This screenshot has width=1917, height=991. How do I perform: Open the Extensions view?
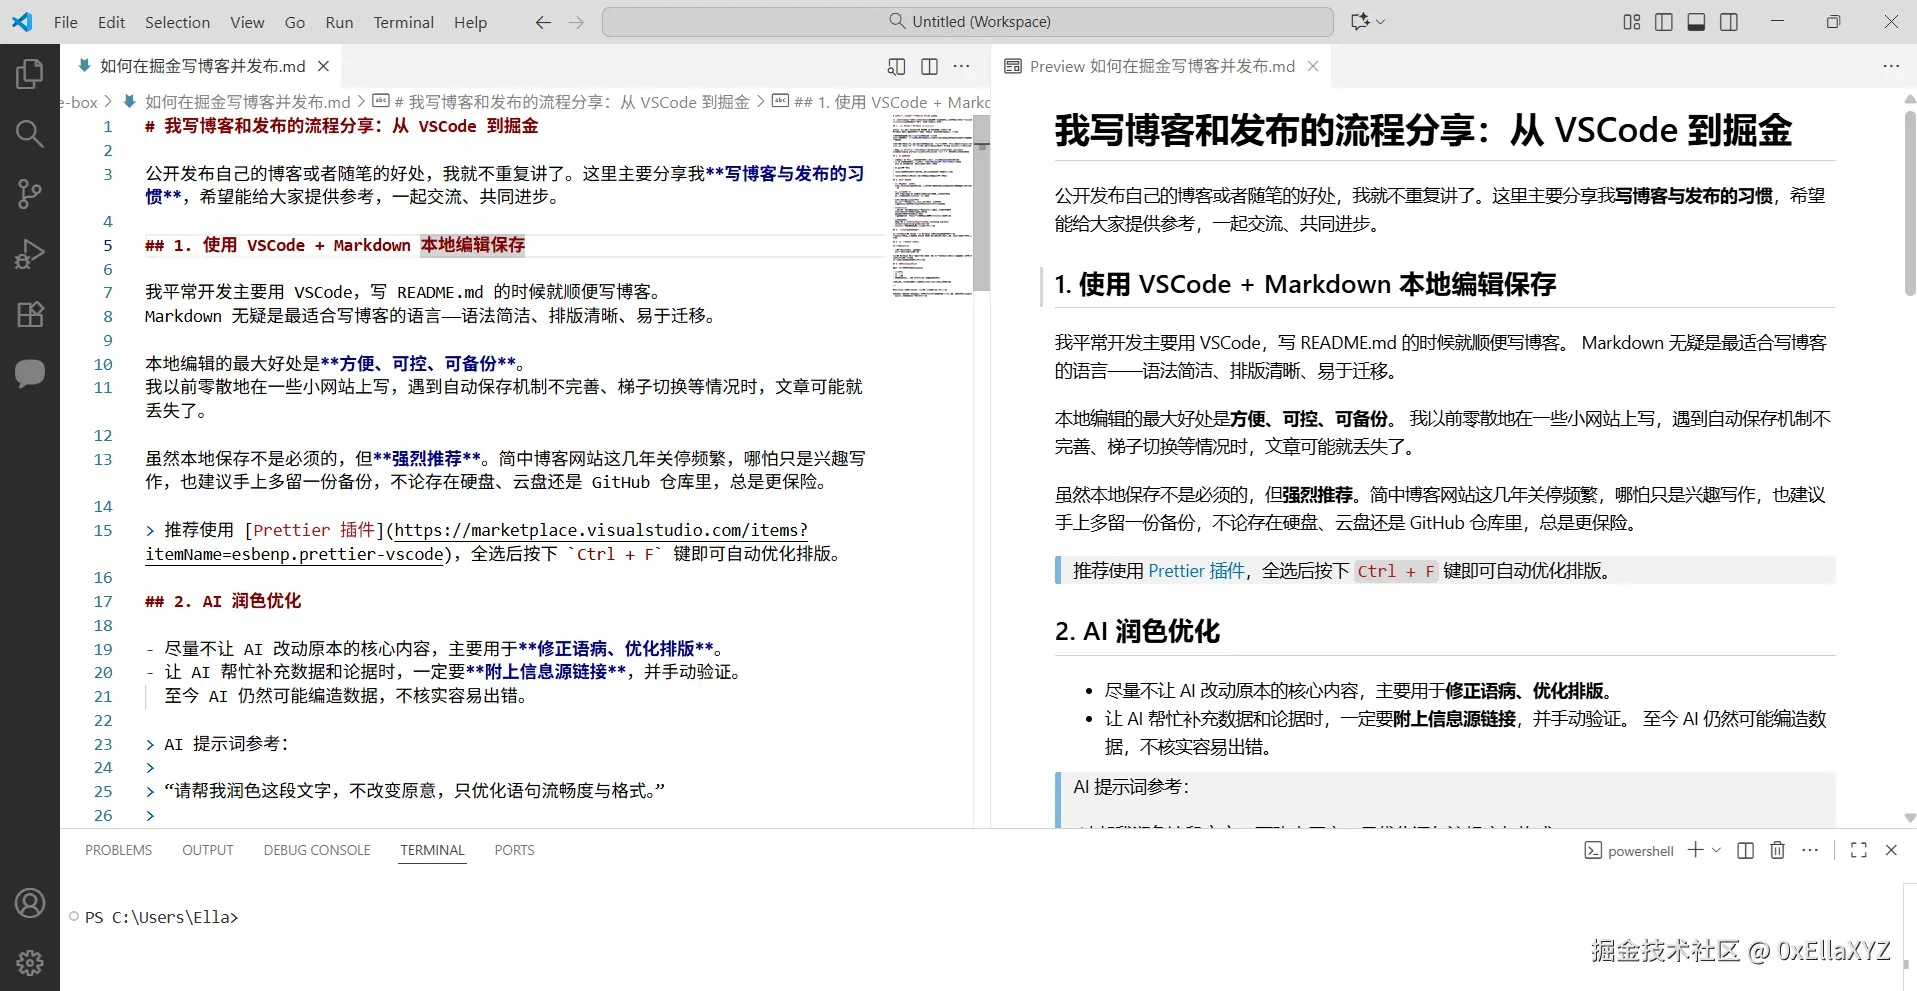pyautogui.click(x=30, y=314)
